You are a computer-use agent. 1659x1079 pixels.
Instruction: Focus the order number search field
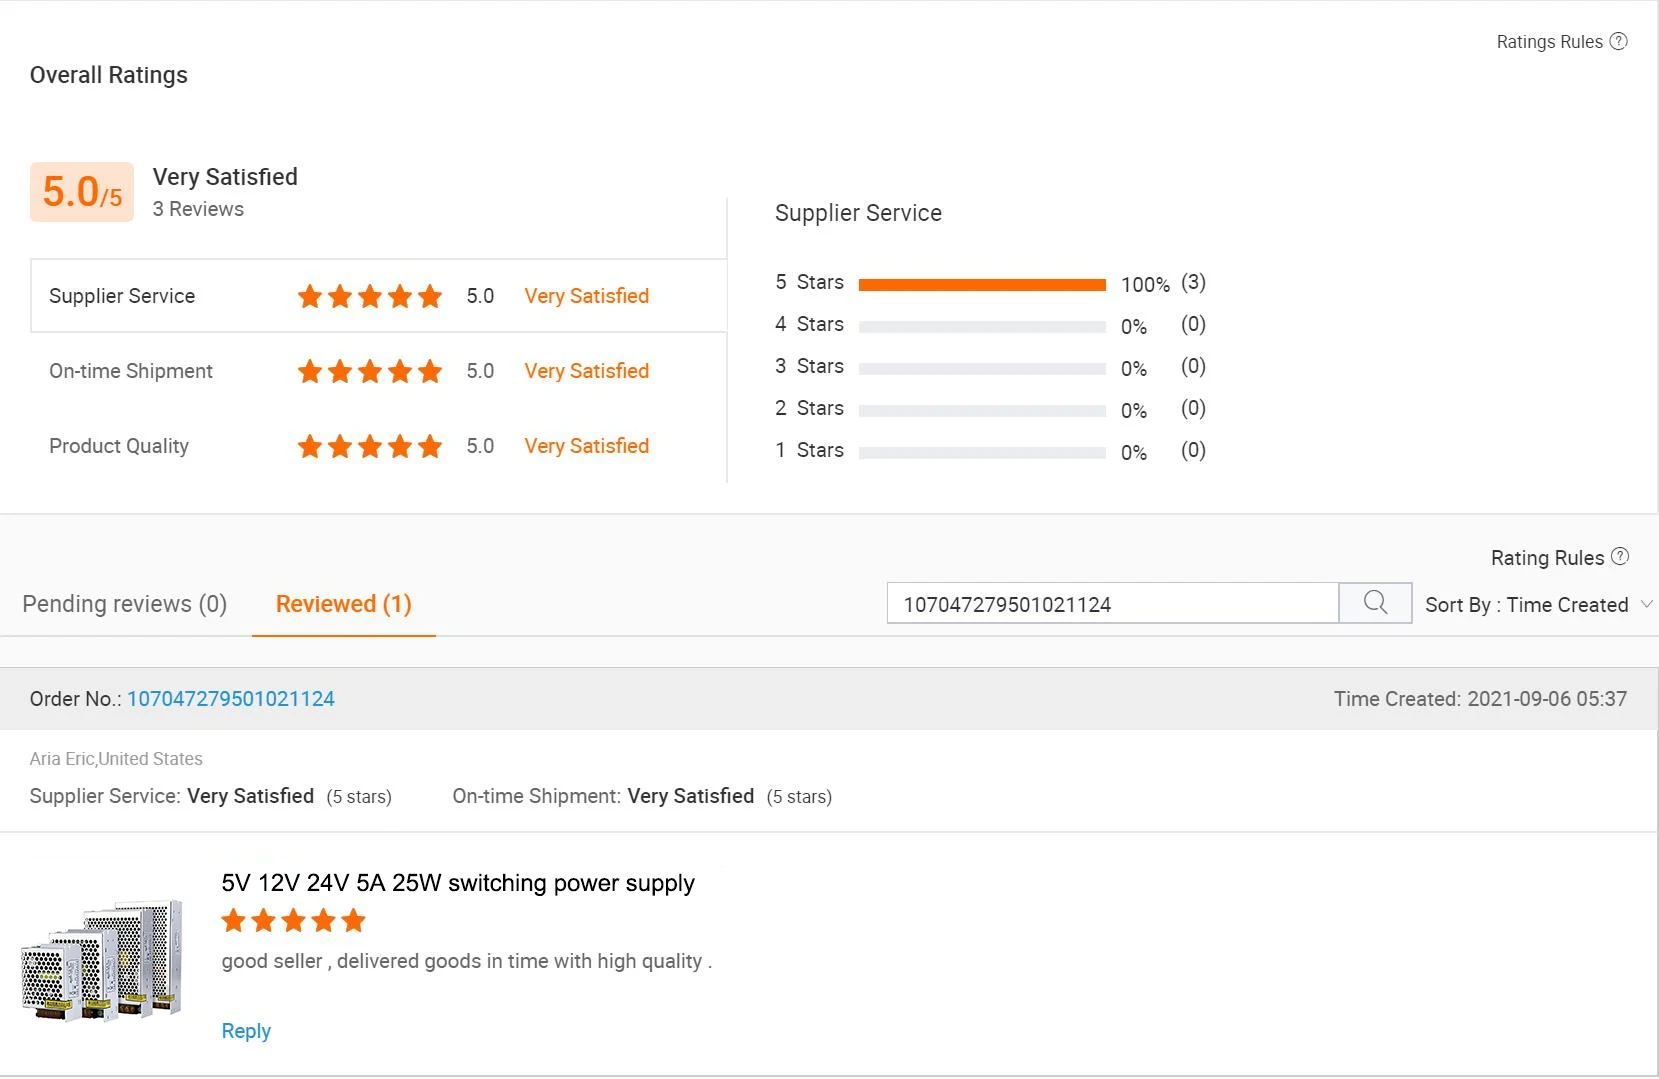point(1112,604)
